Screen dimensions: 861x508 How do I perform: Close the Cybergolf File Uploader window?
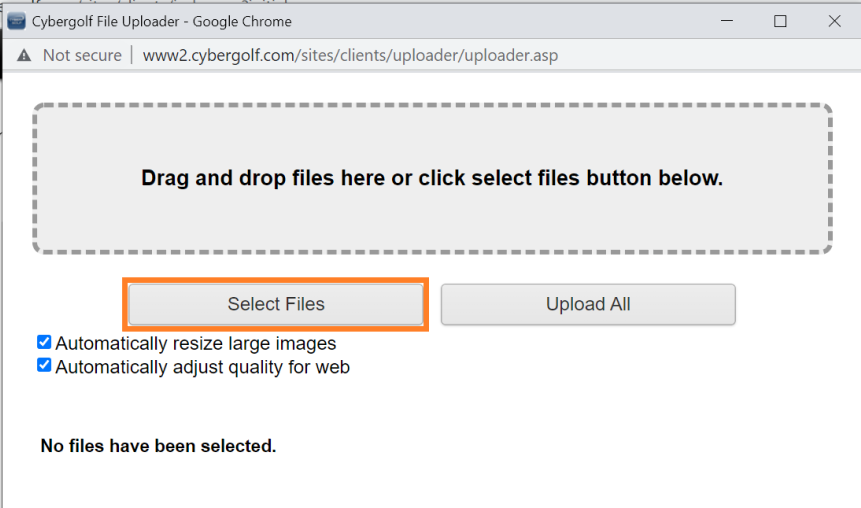834,21
